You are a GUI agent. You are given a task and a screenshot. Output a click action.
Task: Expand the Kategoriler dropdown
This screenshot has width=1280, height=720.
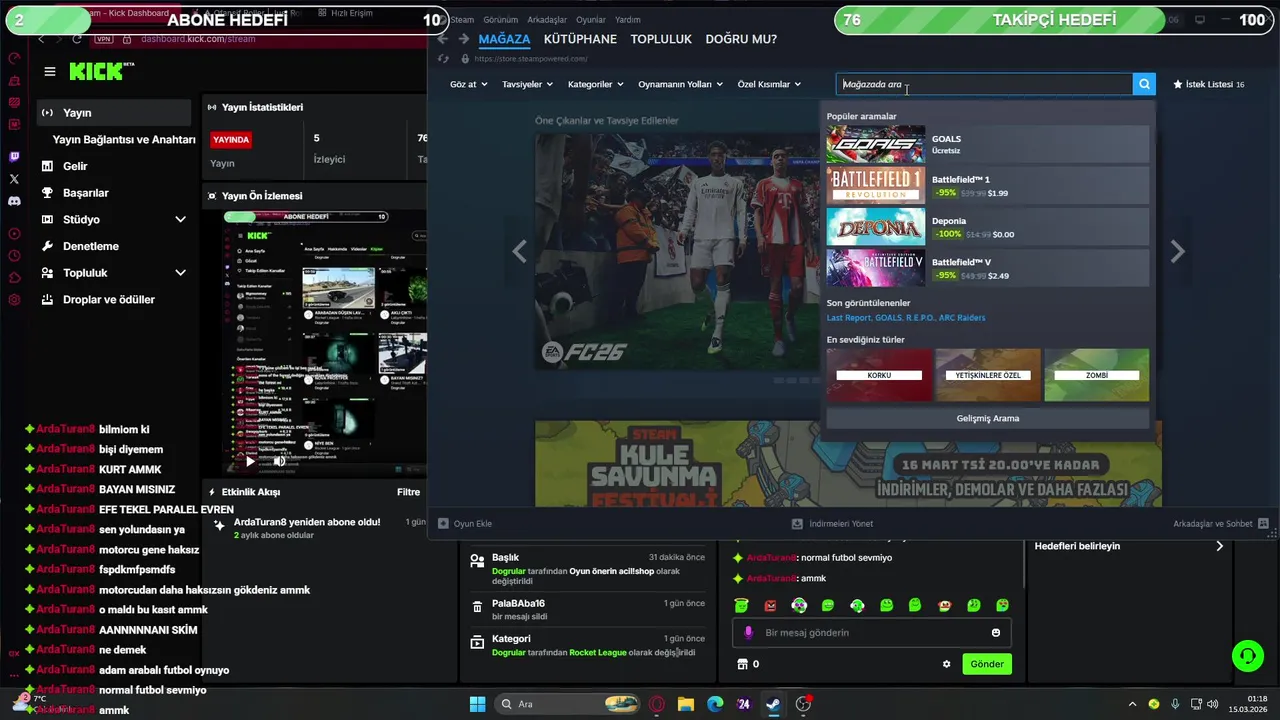[x=595, y=84]
